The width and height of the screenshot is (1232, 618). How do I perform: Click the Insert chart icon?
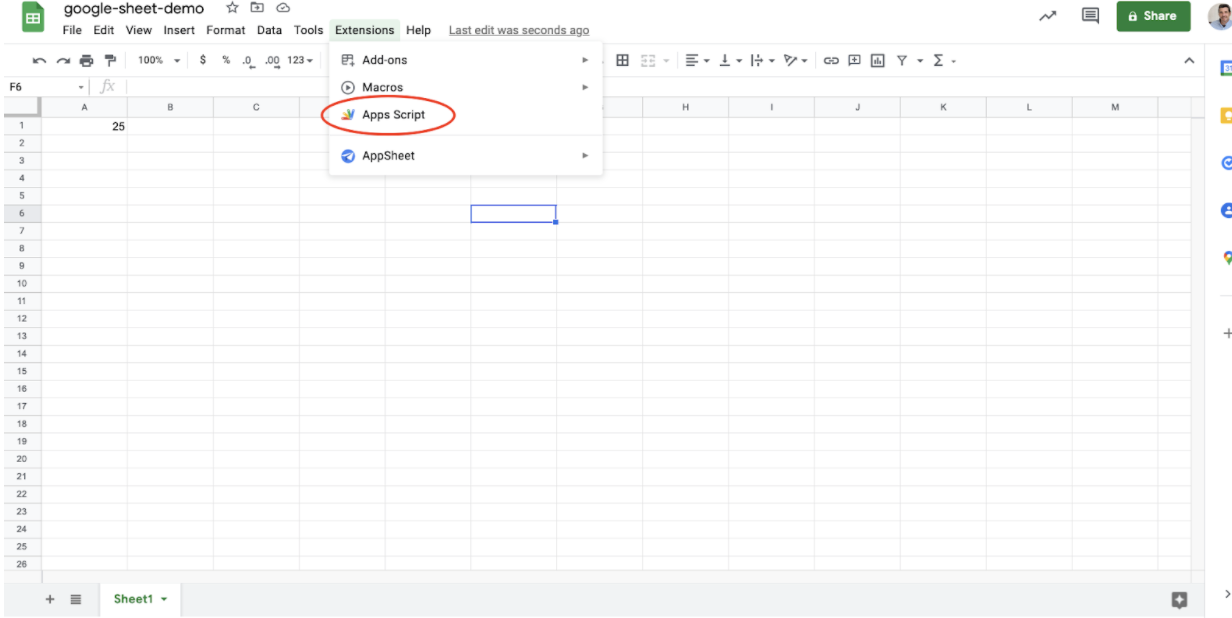point(878,60)
